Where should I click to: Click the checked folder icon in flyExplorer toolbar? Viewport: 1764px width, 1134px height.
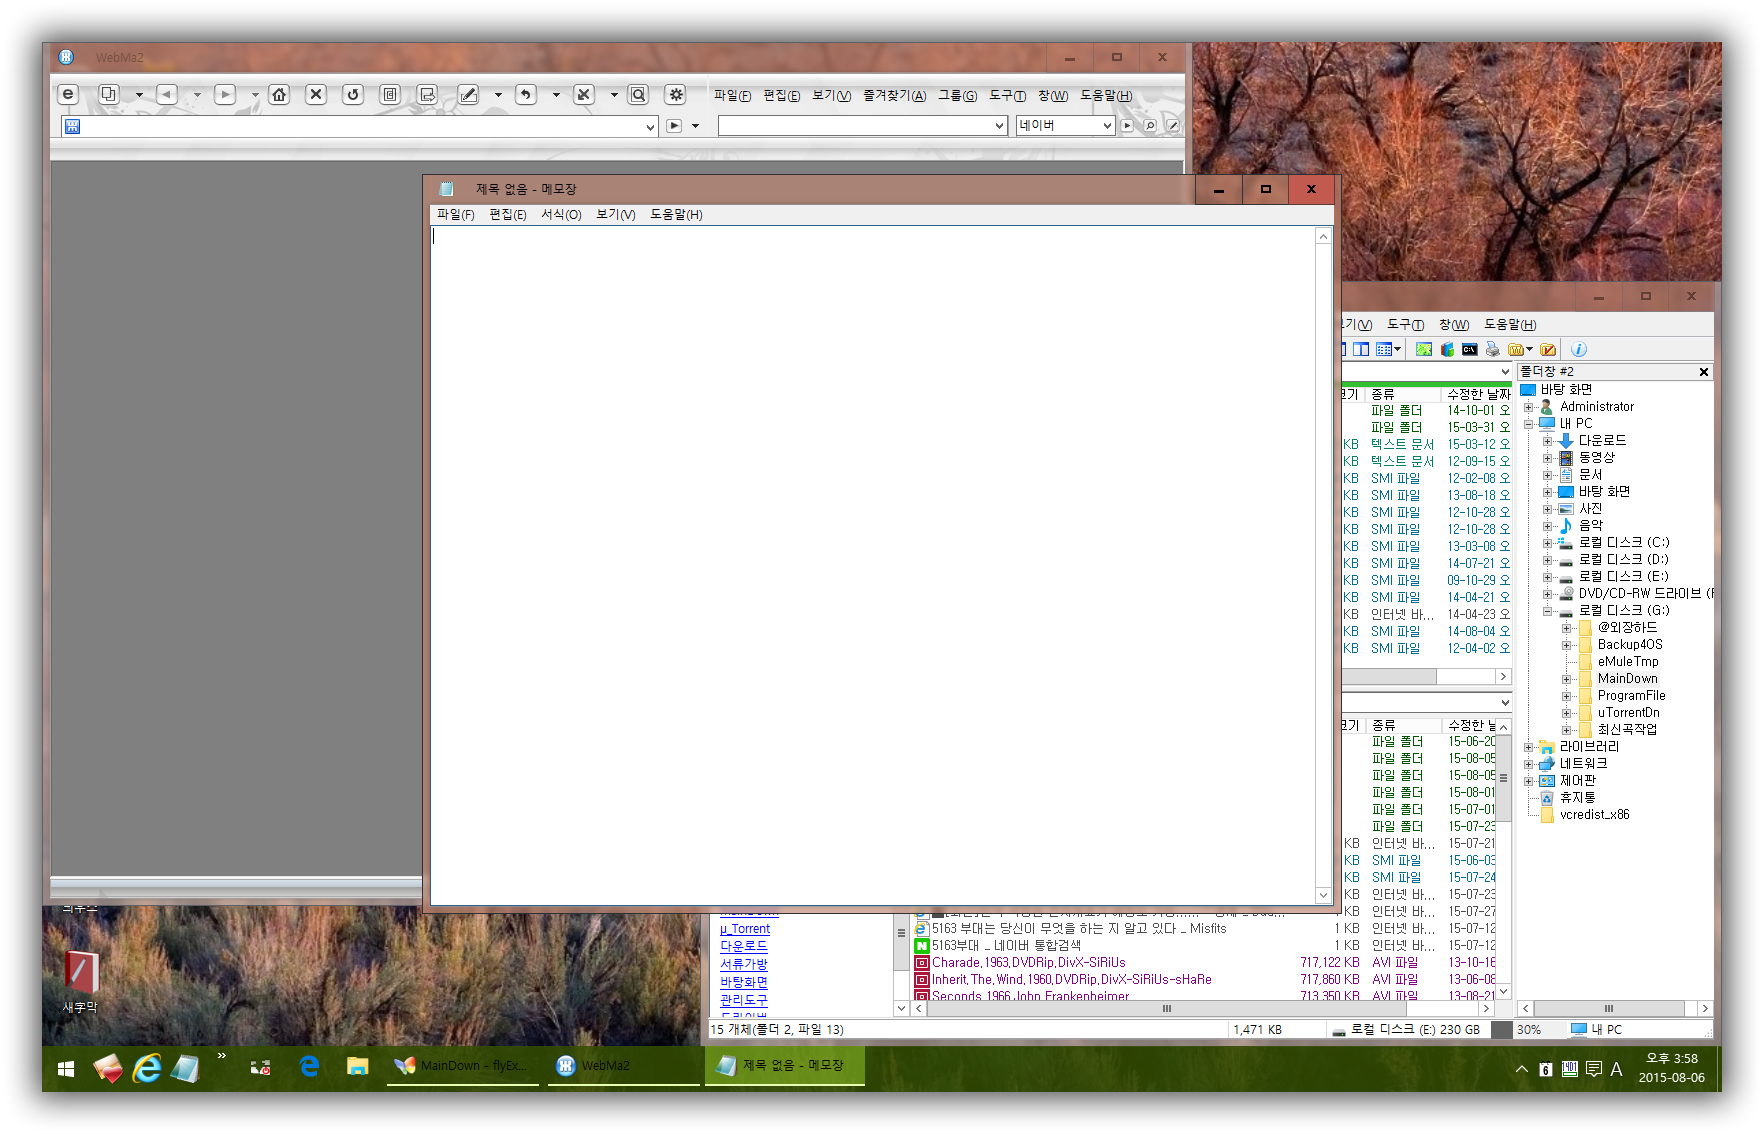coord(1548,350)
